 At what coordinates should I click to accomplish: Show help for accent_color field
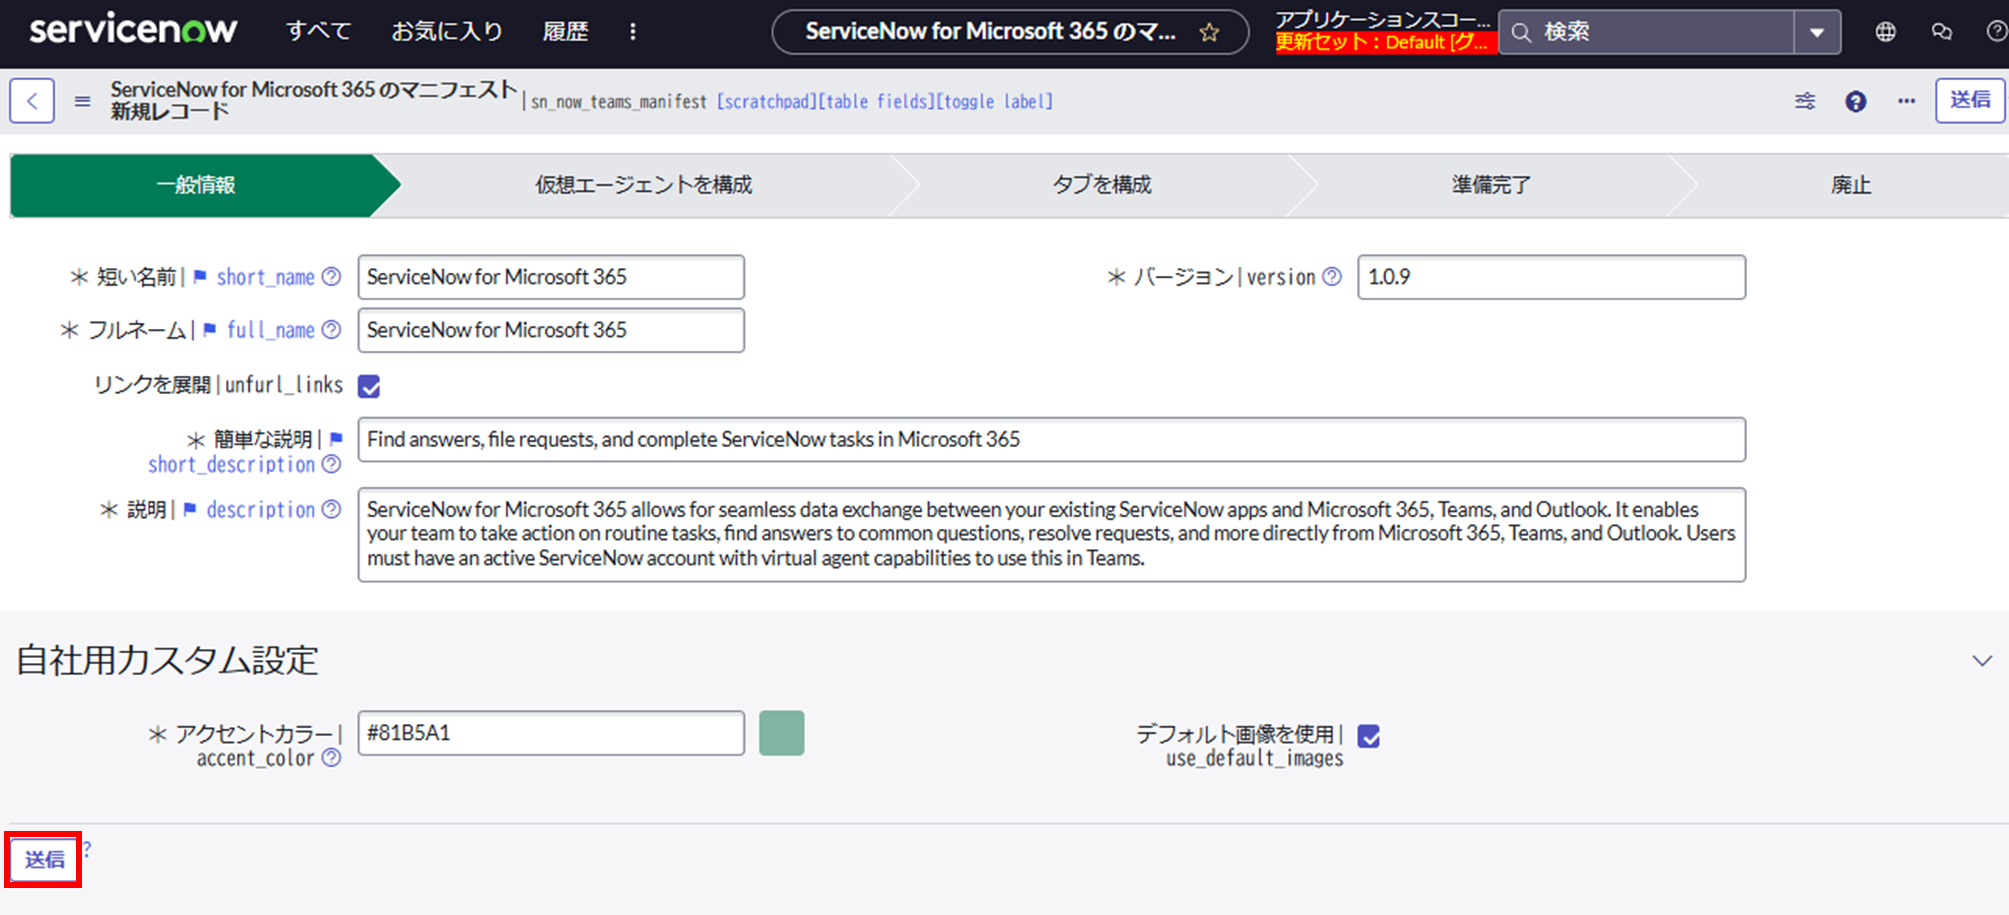pyautogui.click(x=331, y=758)
